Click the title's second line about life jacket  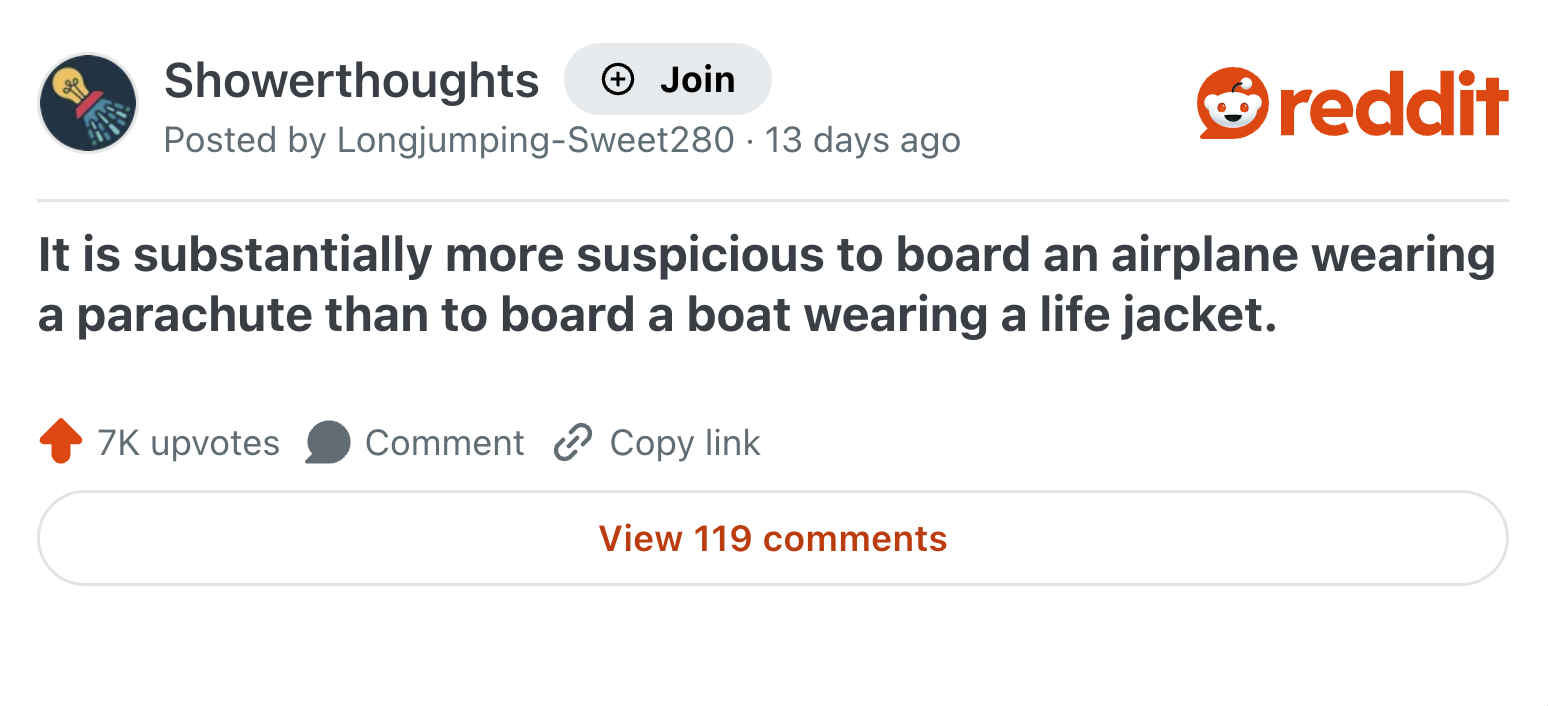pos(658,315)
